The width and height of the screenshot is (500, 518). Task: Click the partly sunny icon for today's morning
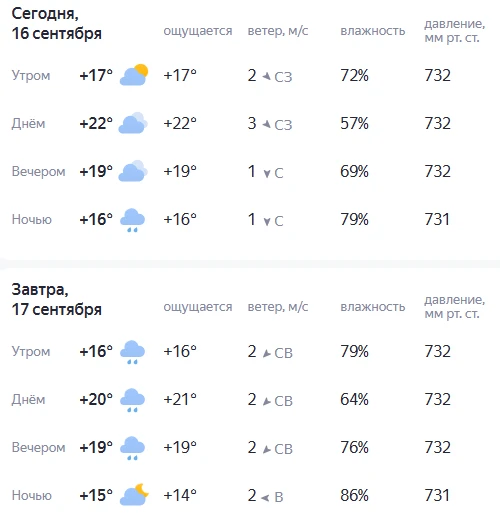(134, 75)
